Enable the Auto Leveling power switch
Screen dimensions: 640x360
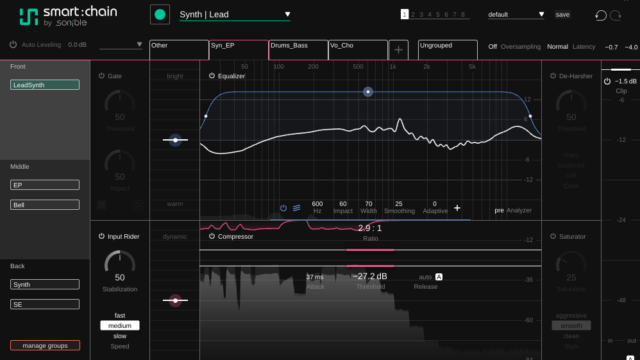[x=13, y=44]
